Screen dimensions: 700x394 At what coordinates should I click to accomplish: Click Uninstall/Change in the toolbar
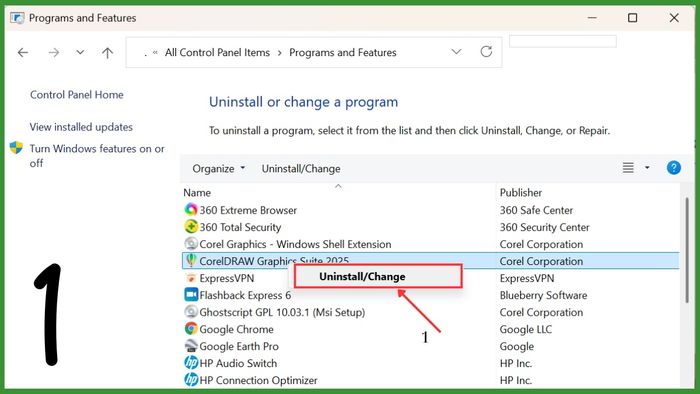click(301, 169)
